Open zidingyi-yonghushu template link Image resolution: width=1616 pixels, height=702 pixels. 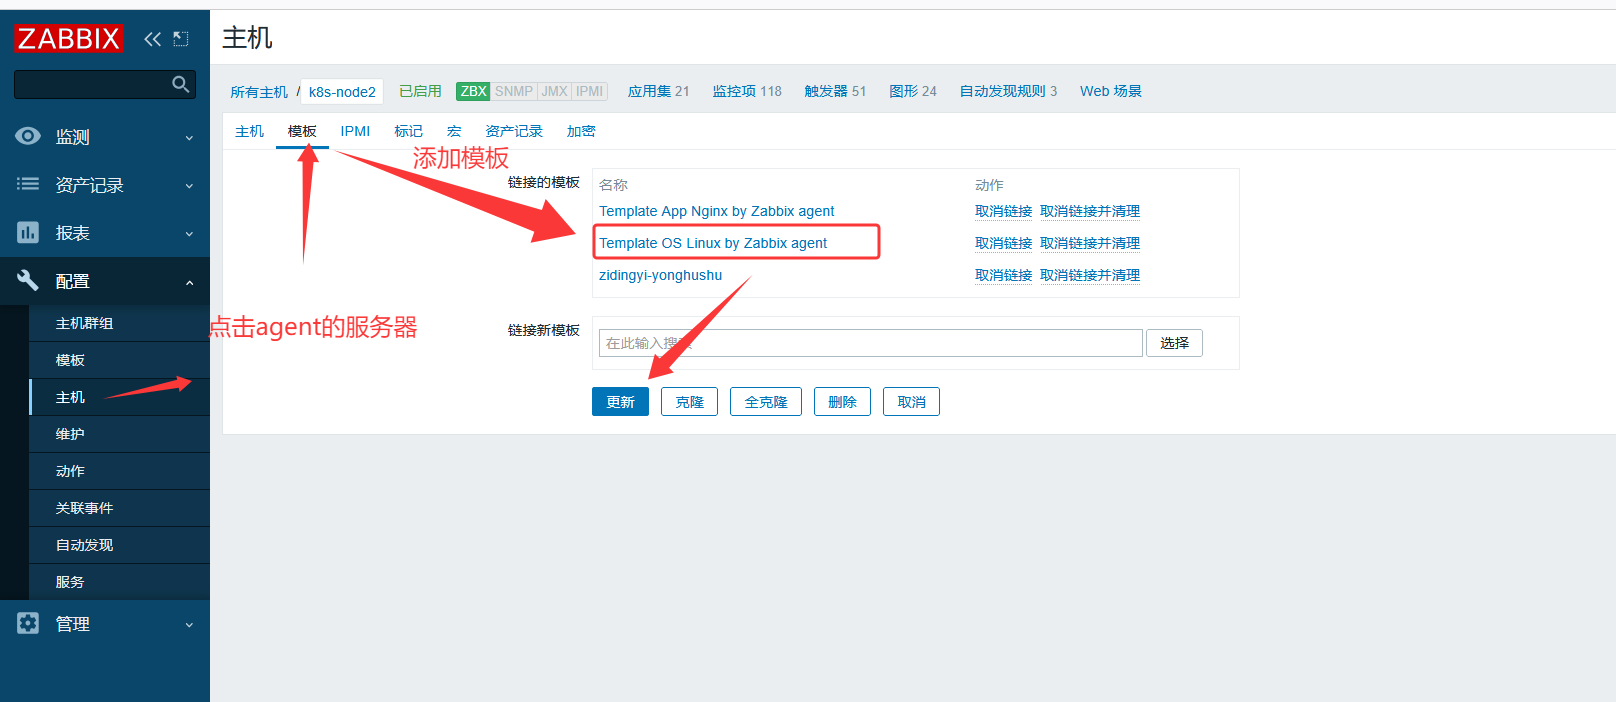click(x=660, y=275)
